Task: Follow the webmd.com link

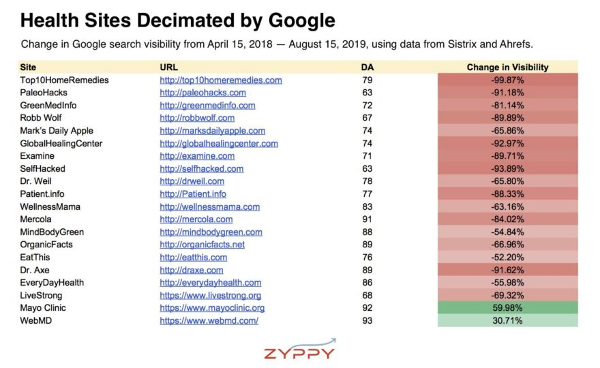Action: [209, 321]
